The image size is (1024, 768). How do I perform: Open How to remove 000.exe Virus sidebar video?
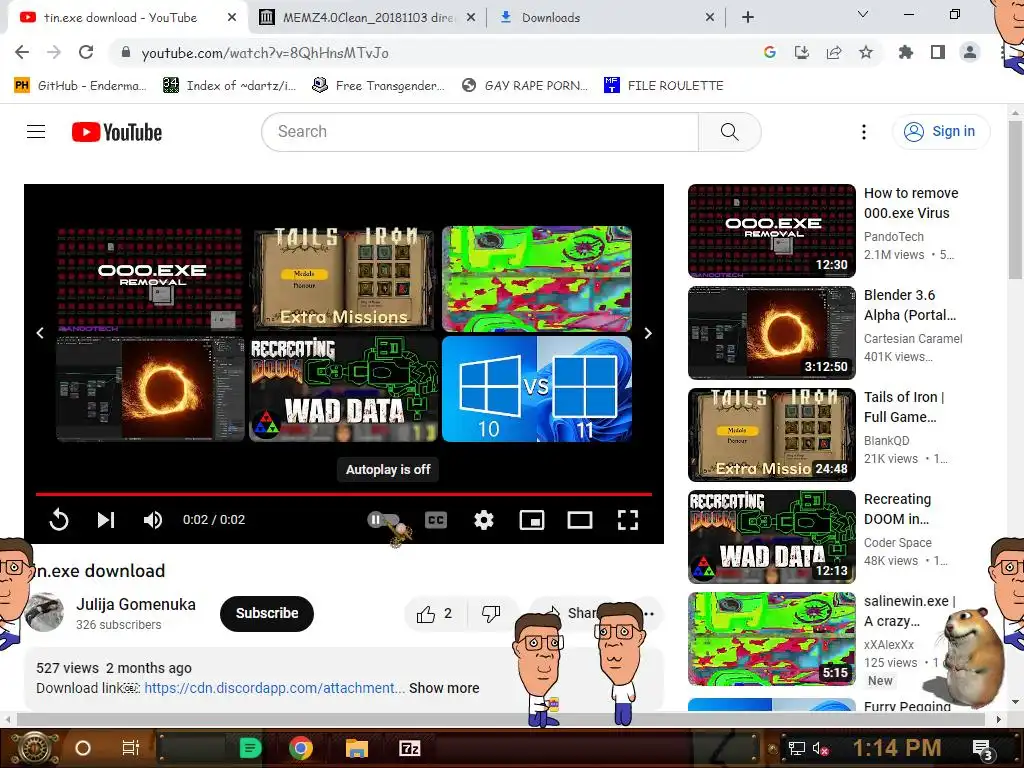click(911, 203)
